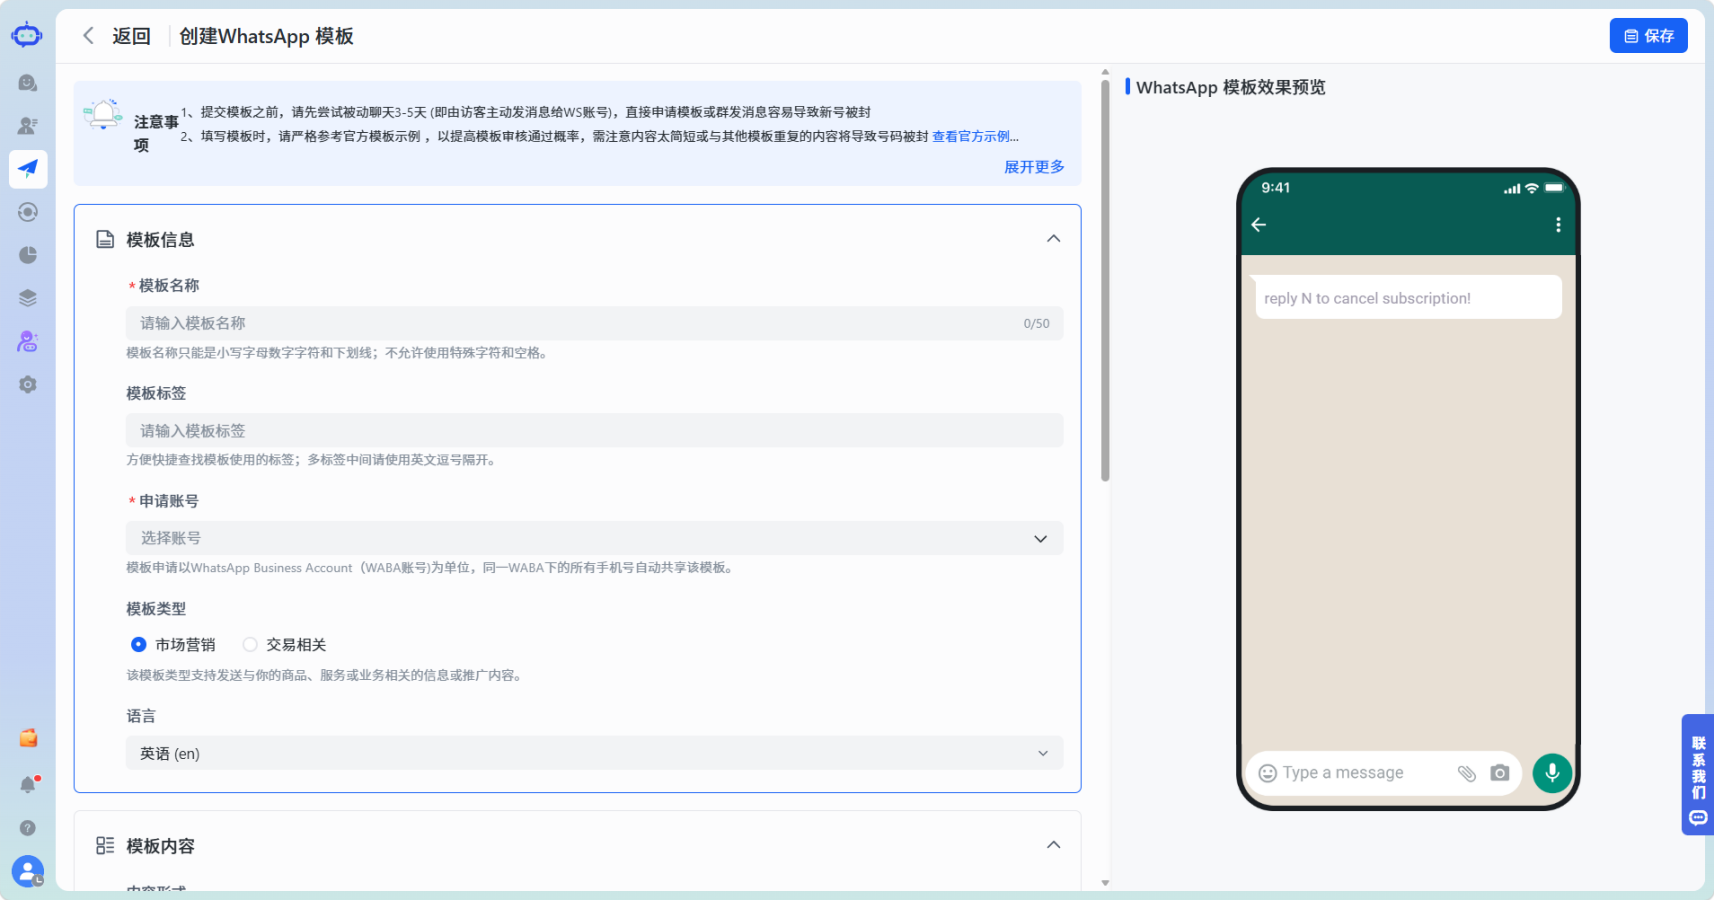Open the notifications bell icon
Screen dimensions: 1714x900
click(28, 785)
